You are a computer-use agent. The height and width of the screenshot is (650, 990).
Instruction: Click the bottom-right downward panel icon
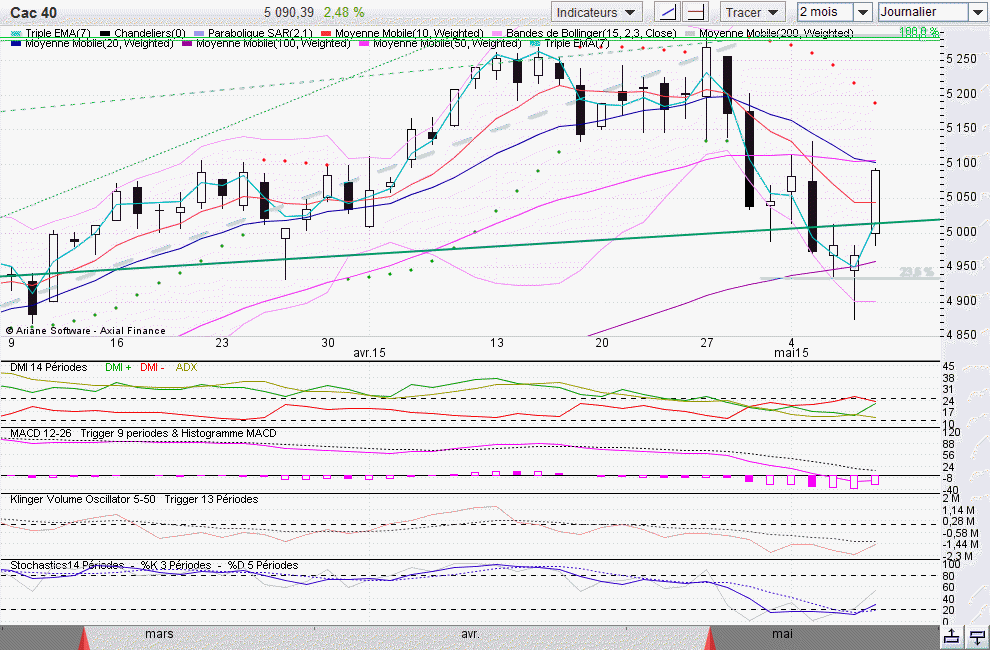(975, 636)
